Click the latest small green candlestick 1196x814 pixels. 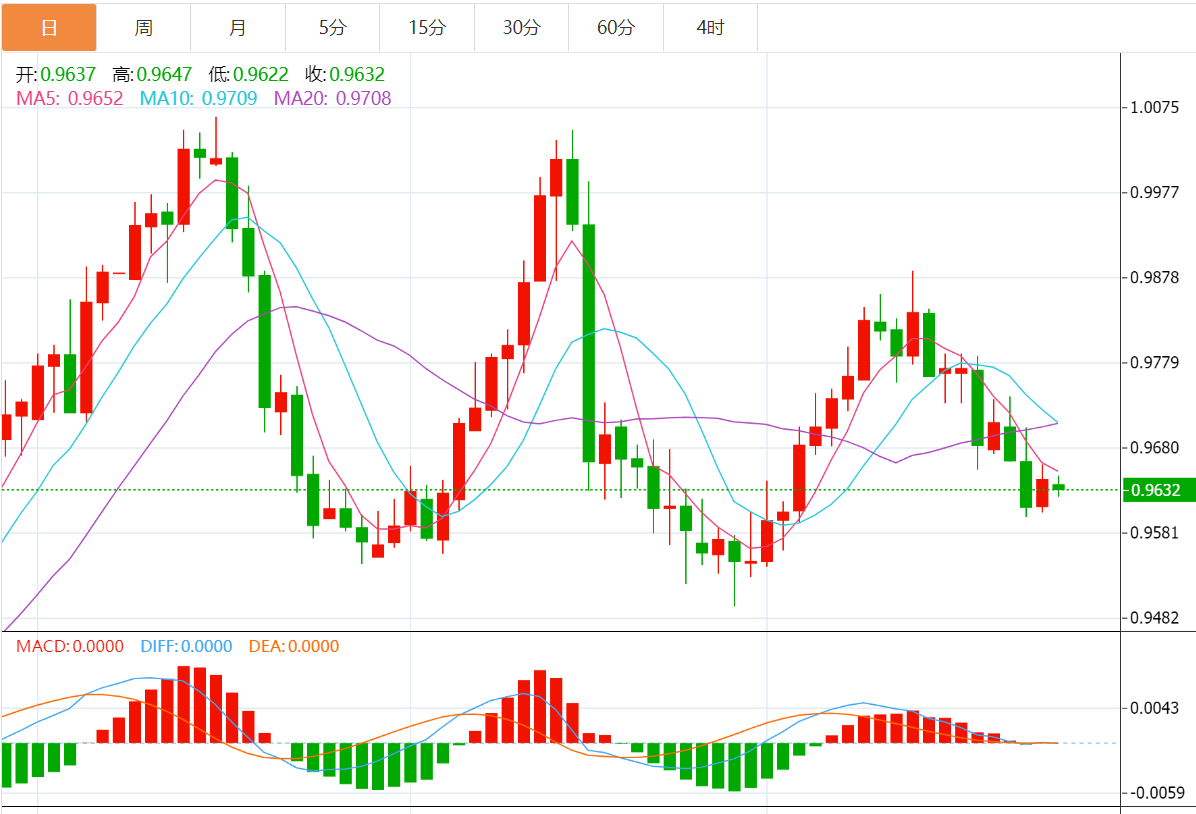click(1058, 487)
